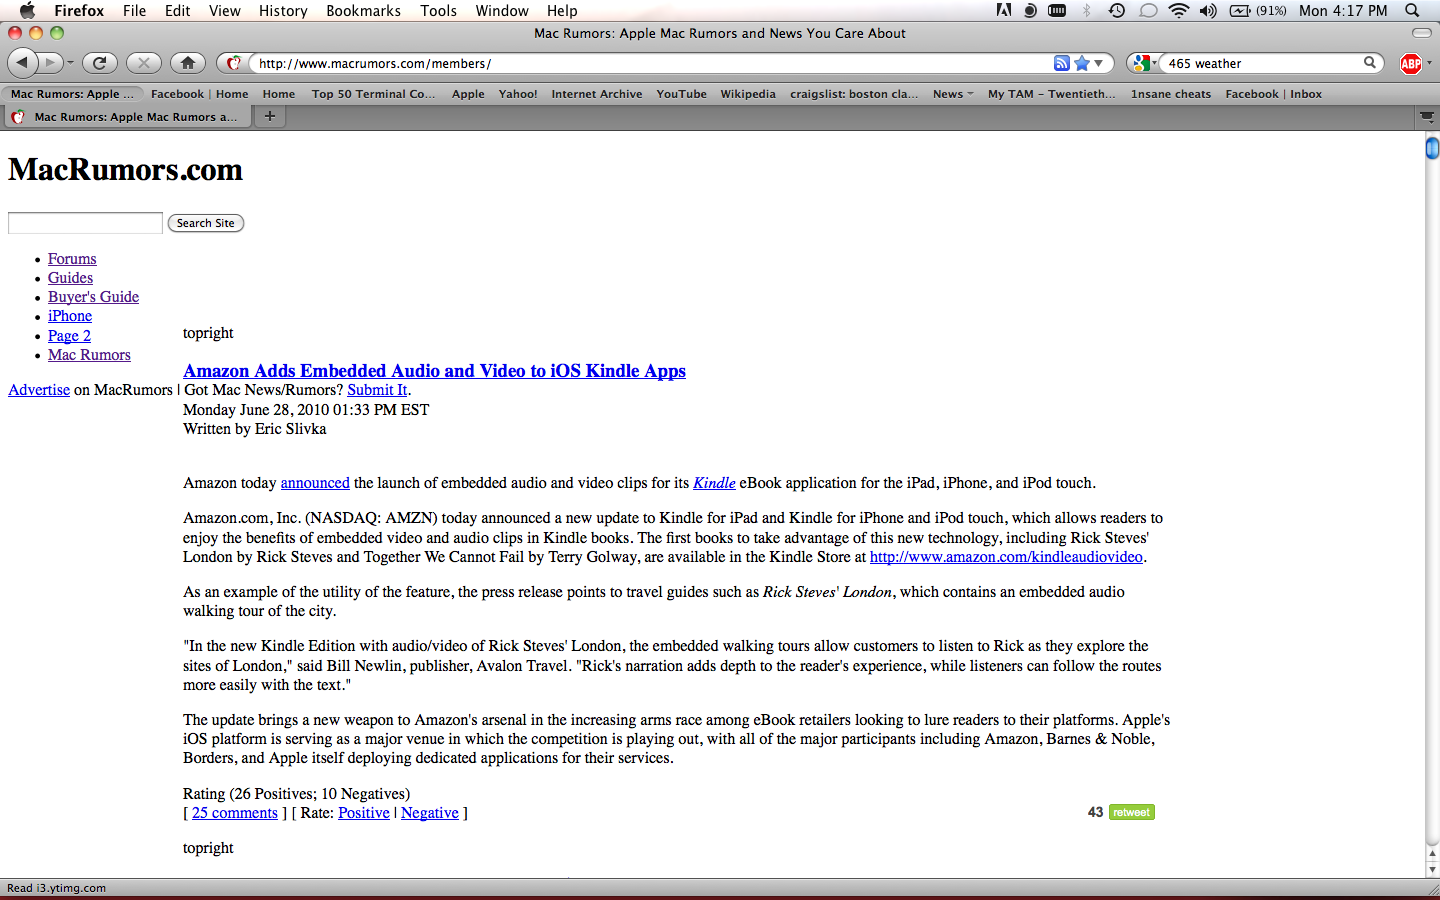Stop loading the page
Image resolution: width=1440 pixels, height=900 pixels.
[x=144, y=63]
